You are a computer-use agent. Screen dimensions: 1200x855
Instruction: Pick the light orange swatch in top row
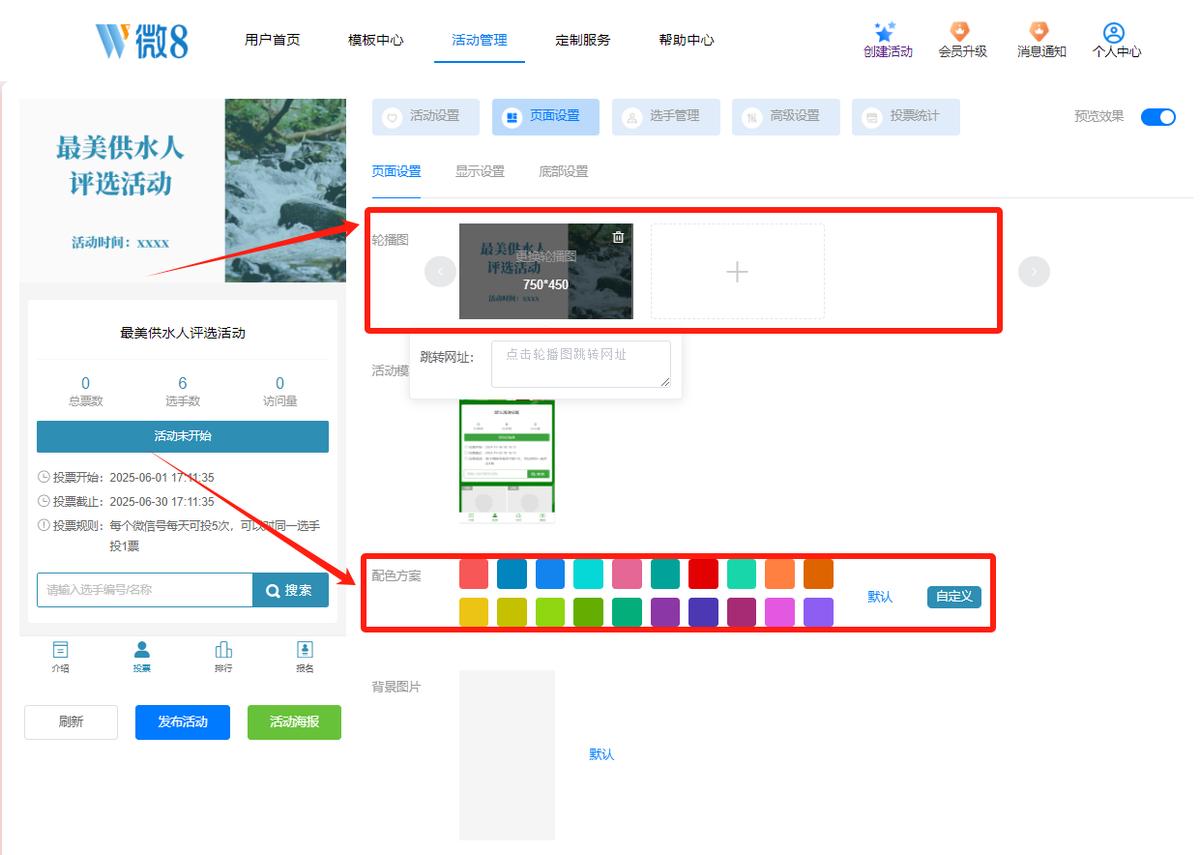pyautogui.click(x=780, y=574)
